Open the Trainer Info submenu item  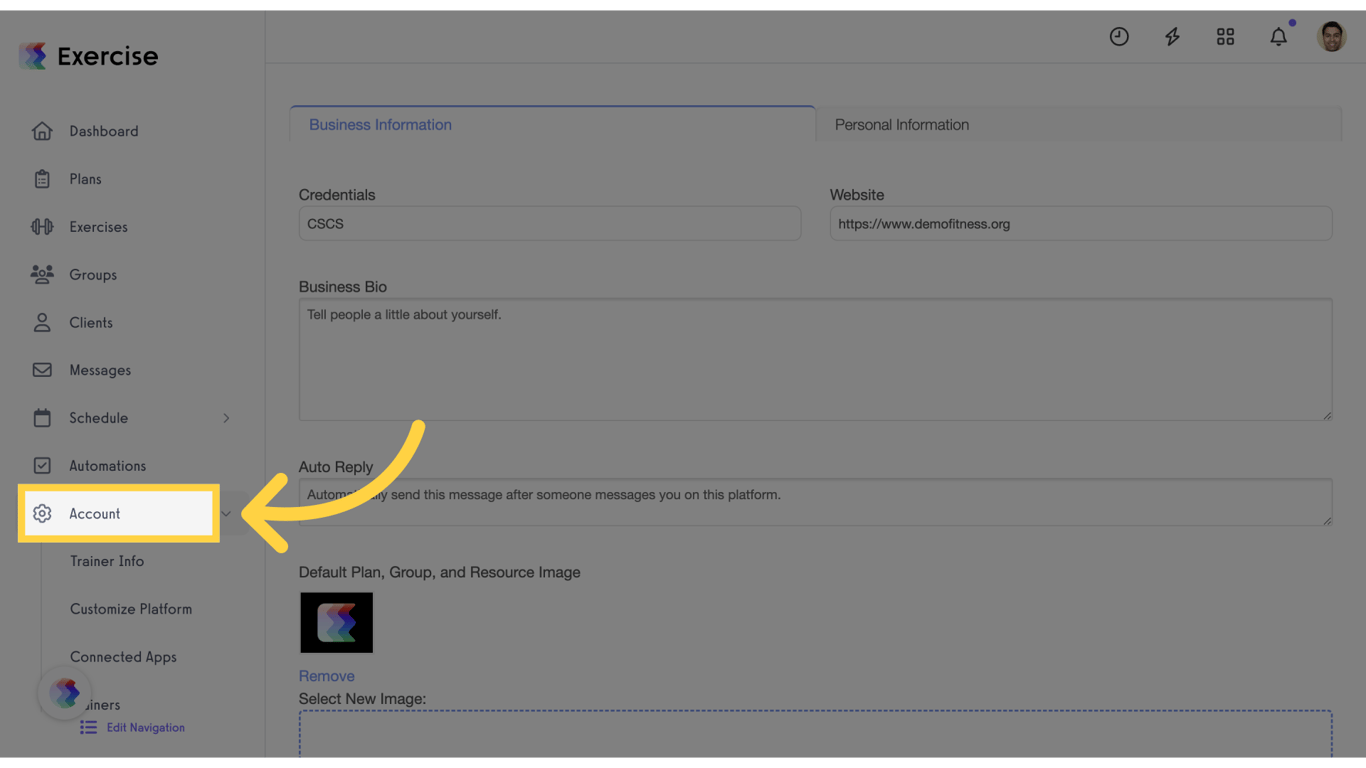(x=107, y=561)
